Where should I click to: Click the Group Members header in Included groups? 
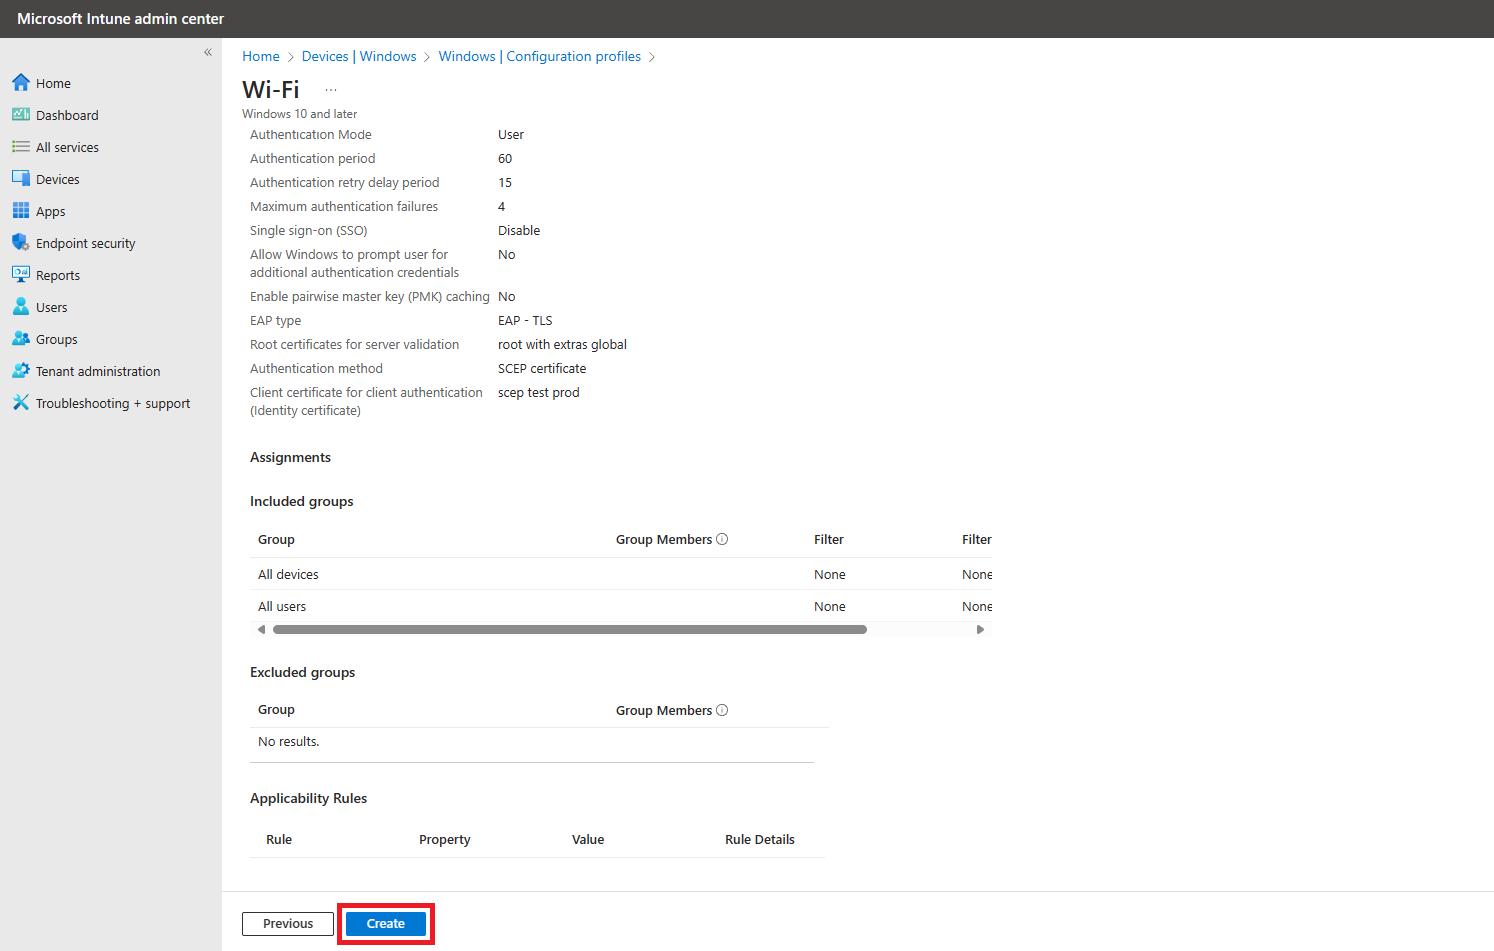coord(664,539)
